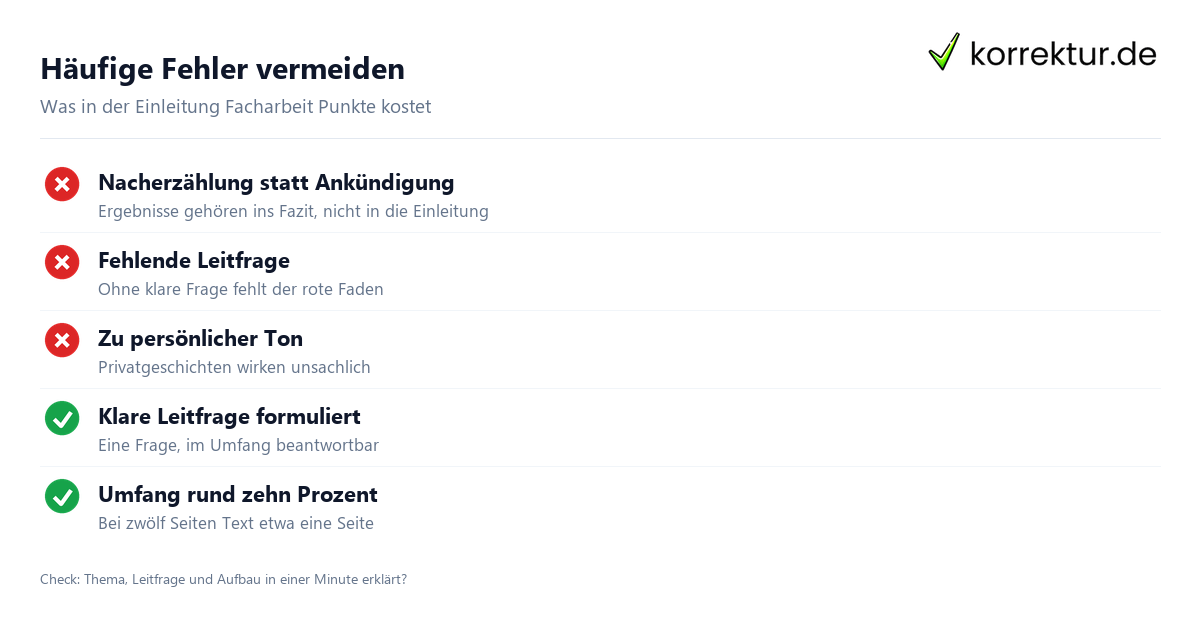Click the green check icon beside Umfang rund zehn Prozent

(62, 496)
